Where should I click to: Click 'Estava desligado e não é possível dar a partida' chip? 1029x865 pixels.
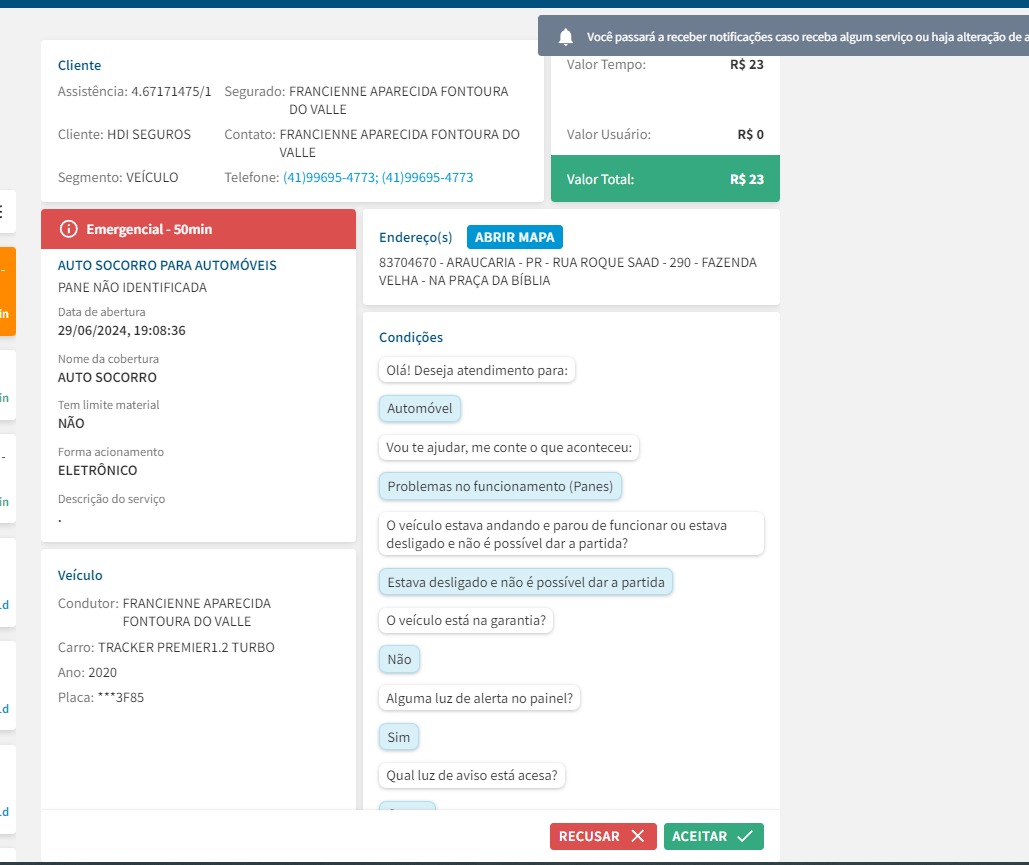pos(526,582)
